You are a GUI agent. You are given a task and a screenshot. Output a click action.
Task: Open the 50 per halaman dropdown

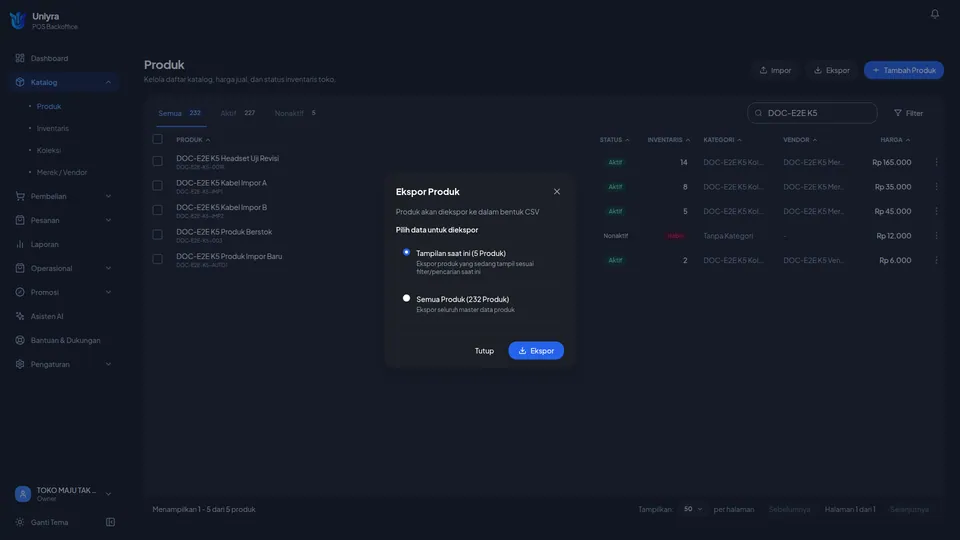coord(692,509)
